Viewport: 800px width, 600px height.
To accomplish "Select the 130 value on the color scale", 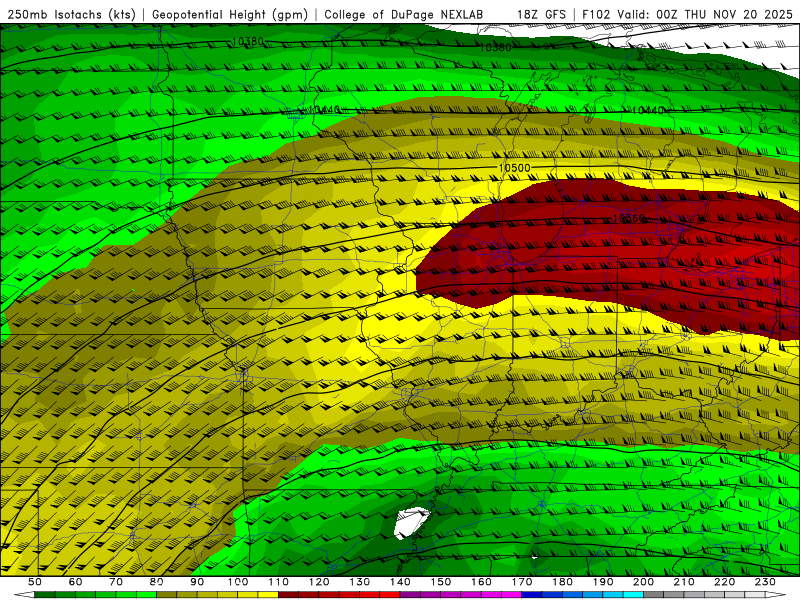I will [360, 582].
